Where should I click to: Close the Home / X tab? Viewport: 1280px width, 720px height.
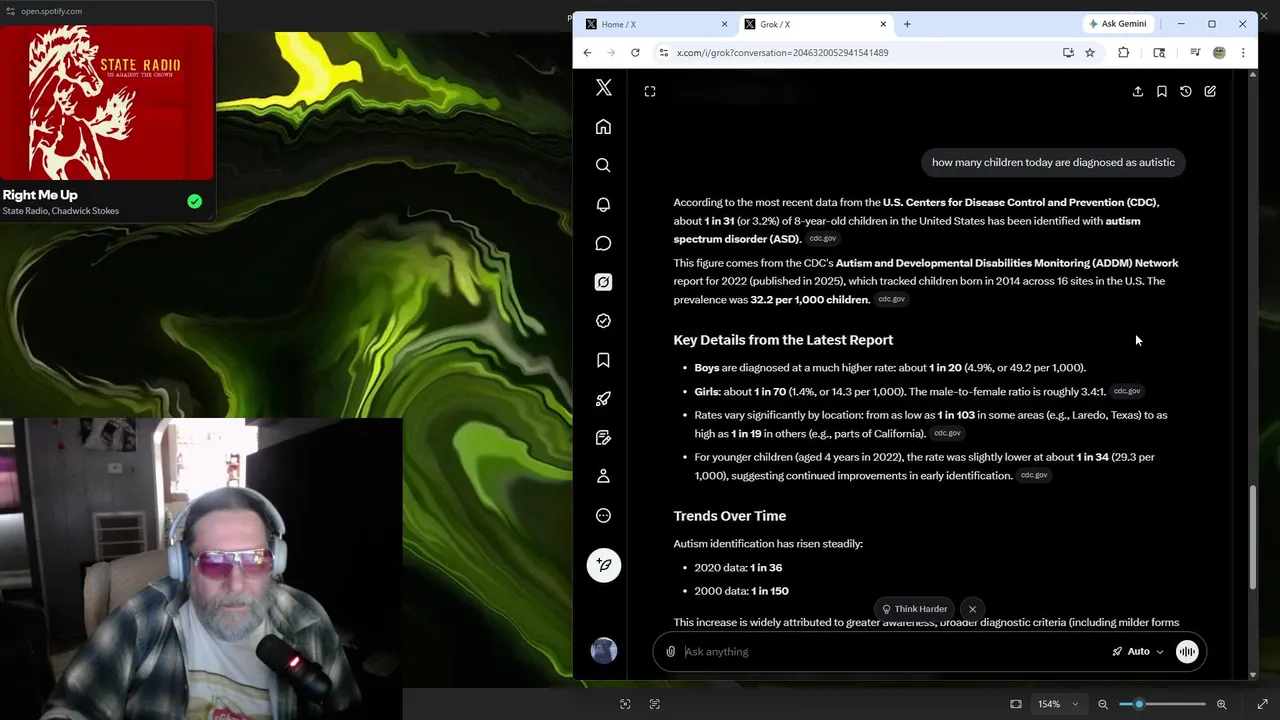click(x=725, y=24)
